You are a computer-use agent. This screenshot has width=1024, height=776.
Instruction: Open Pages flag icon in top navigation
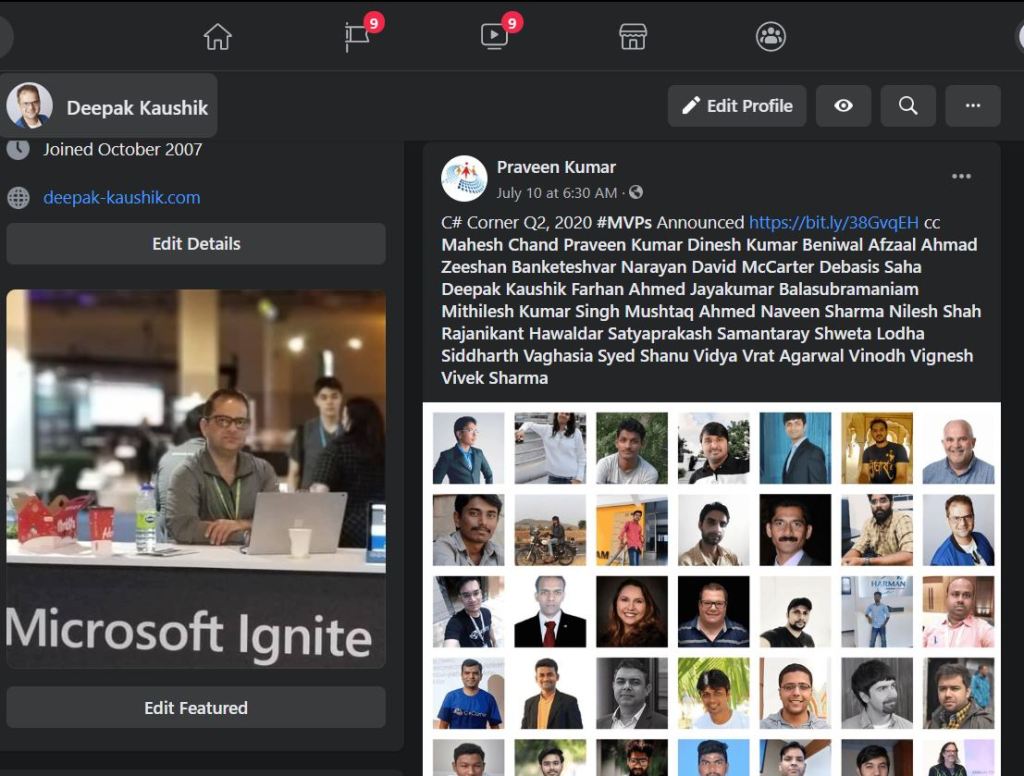tap(357, 37)
